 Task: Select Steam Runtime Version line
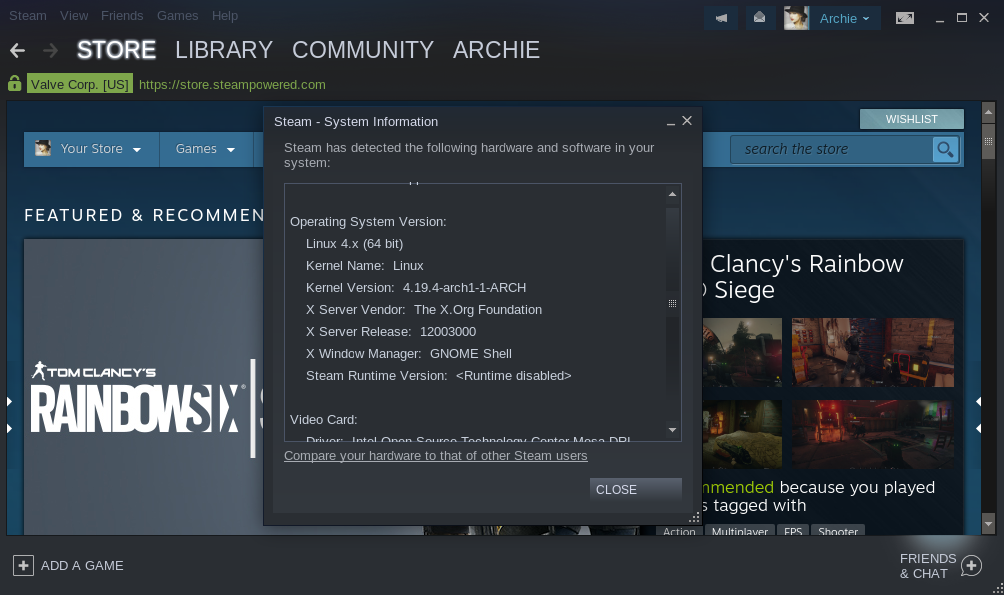tap(439, 375)
